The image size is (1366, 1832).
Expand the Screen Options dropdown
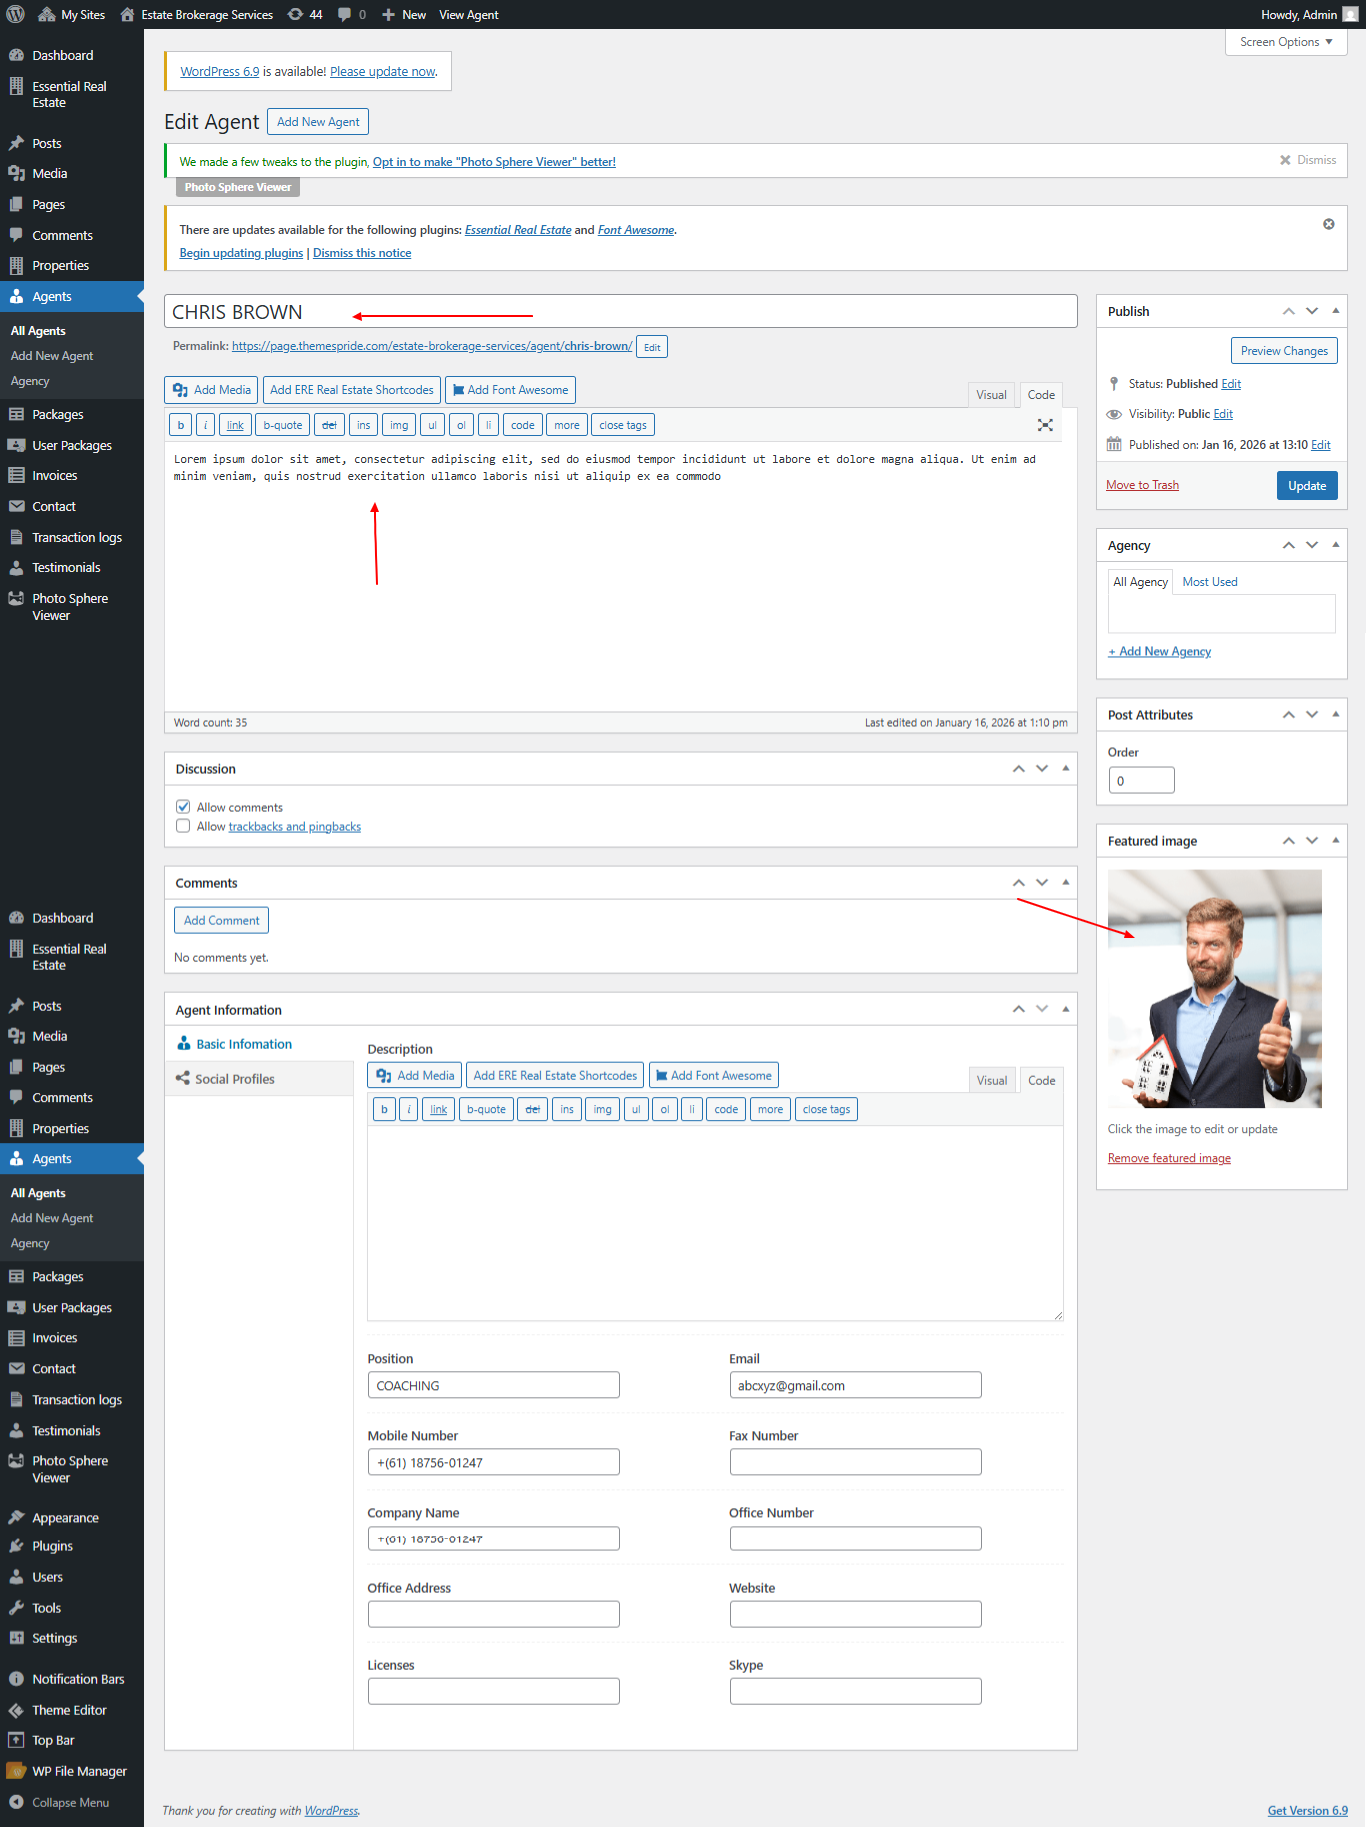1285,42
